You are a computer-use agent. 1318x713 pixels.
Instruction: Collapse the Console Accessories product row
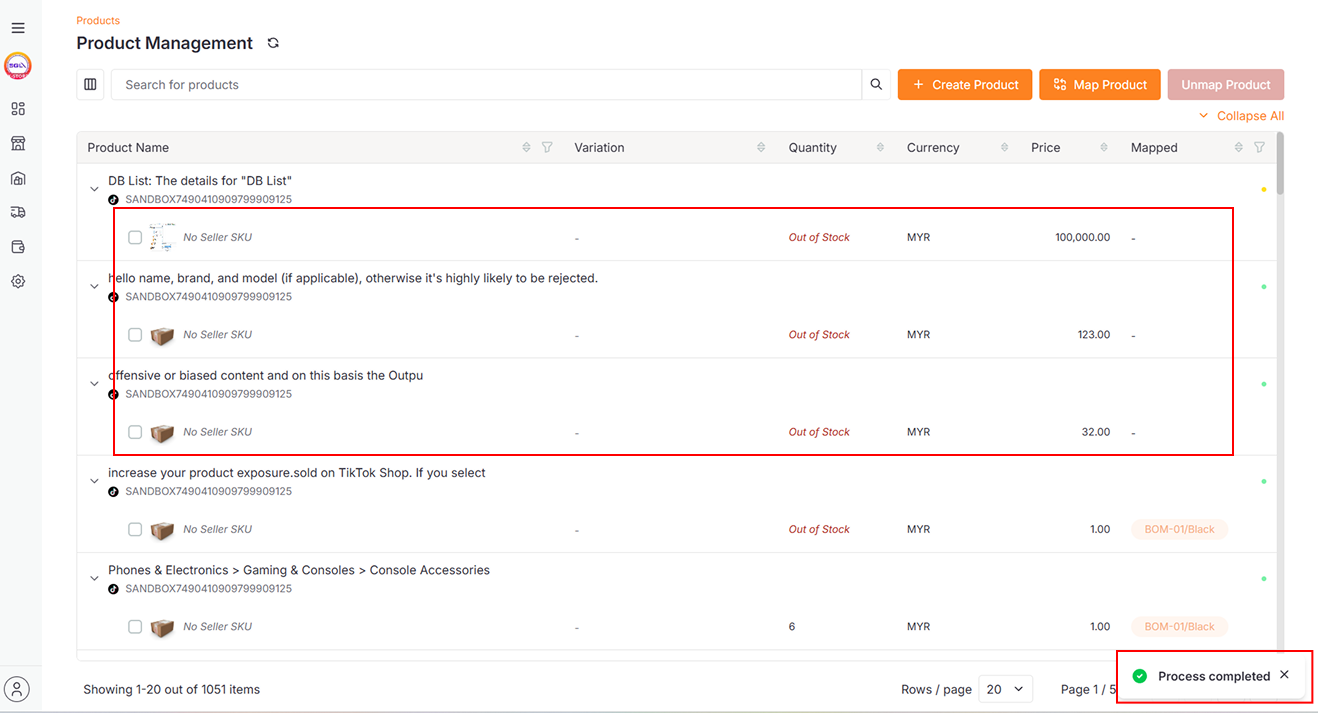(95, 578)
